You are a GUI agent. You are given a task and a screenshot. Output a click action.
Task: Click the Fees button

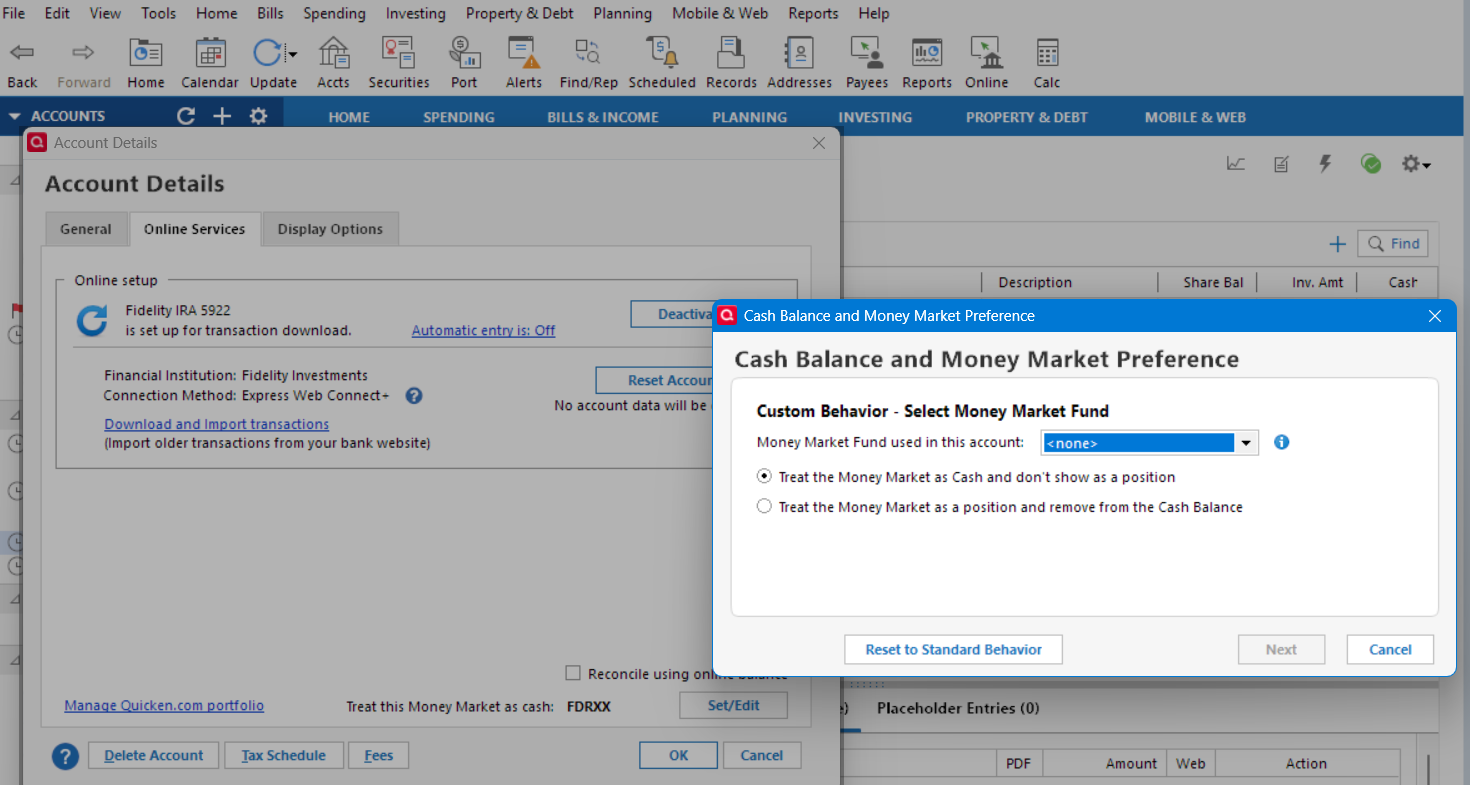[378, 755]
